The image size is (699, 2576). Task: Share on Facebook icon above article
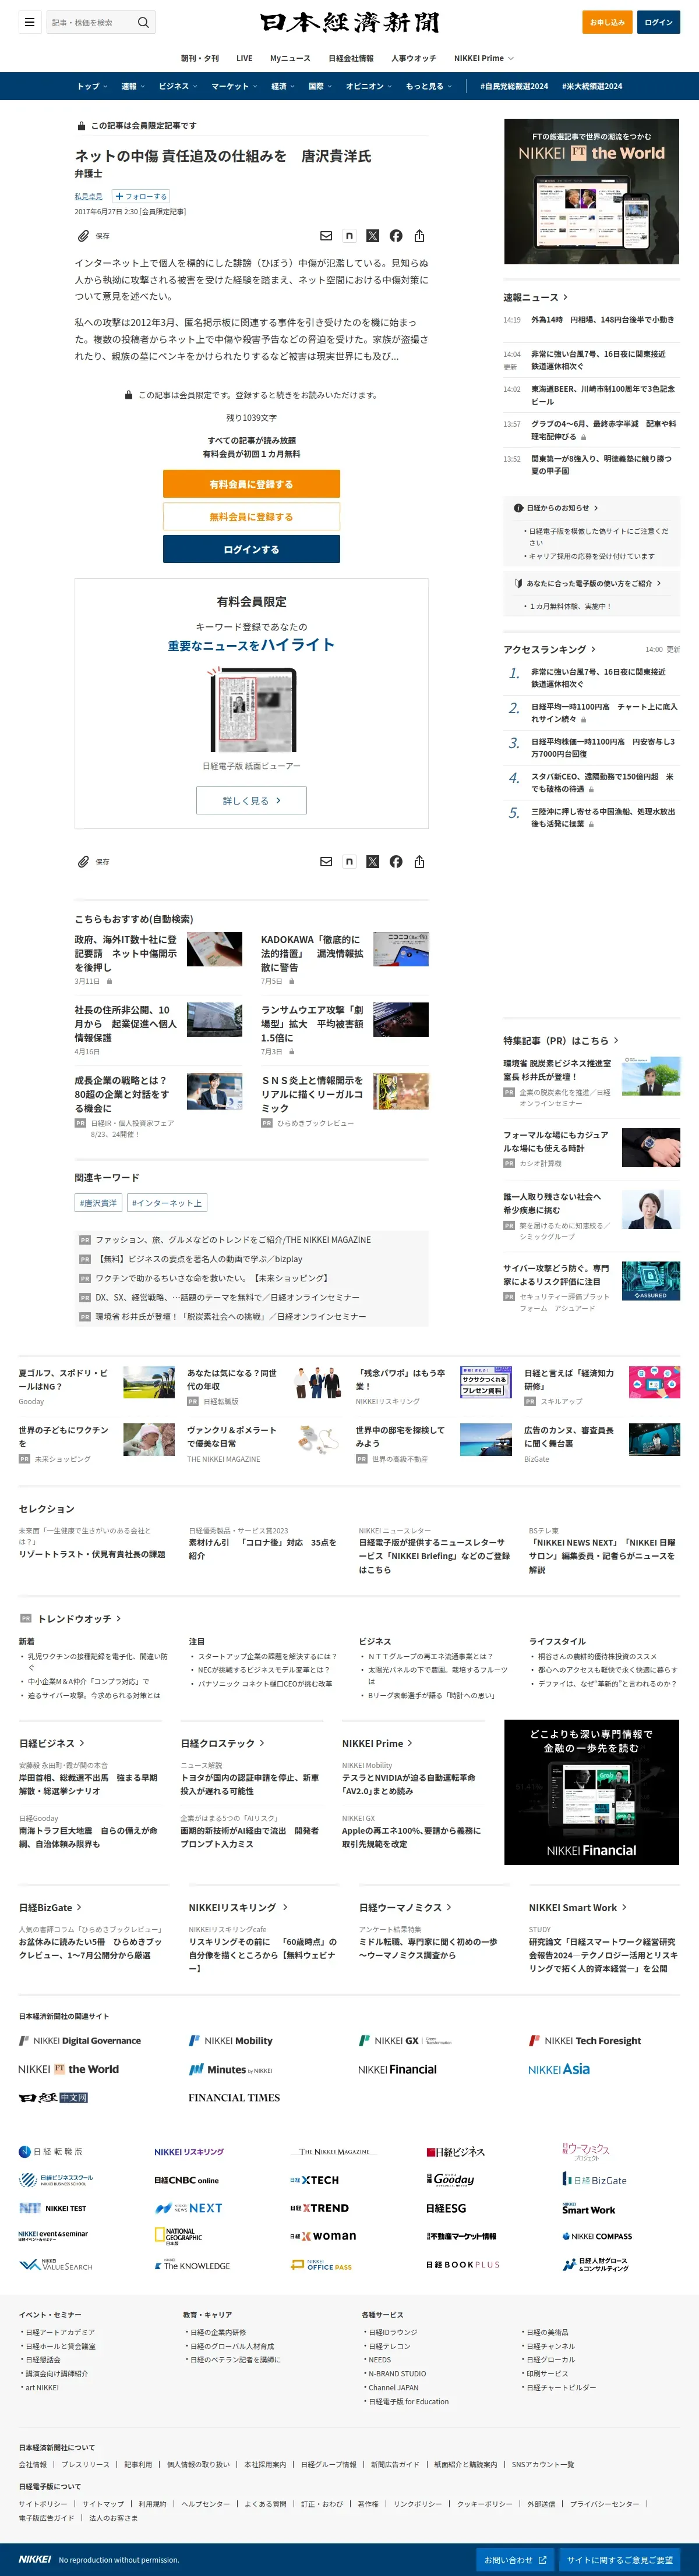pyautogui.click(x=396, y=236)
